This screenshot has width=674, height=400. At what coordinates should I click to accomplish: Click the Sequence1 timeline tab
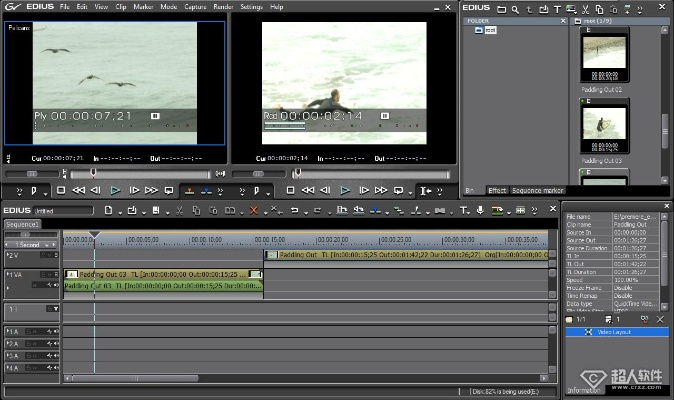[21, 225]
